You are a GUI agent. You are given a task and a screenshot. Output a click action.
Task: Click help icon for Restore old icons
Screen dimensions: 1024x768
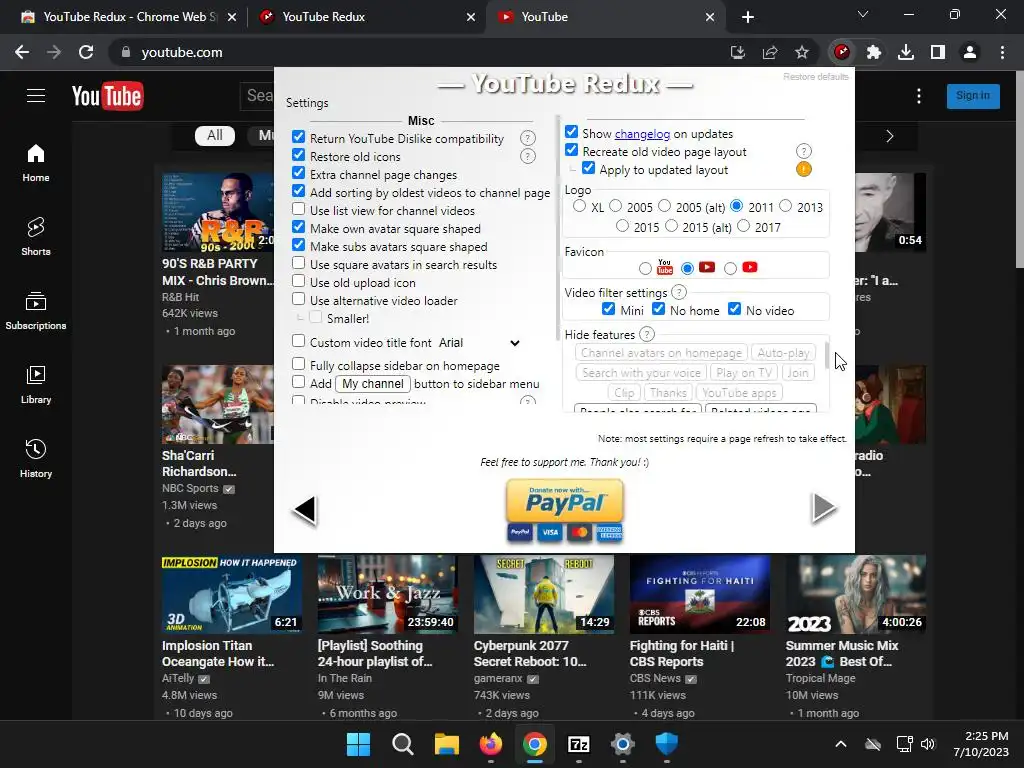click(x=528, y=156)
